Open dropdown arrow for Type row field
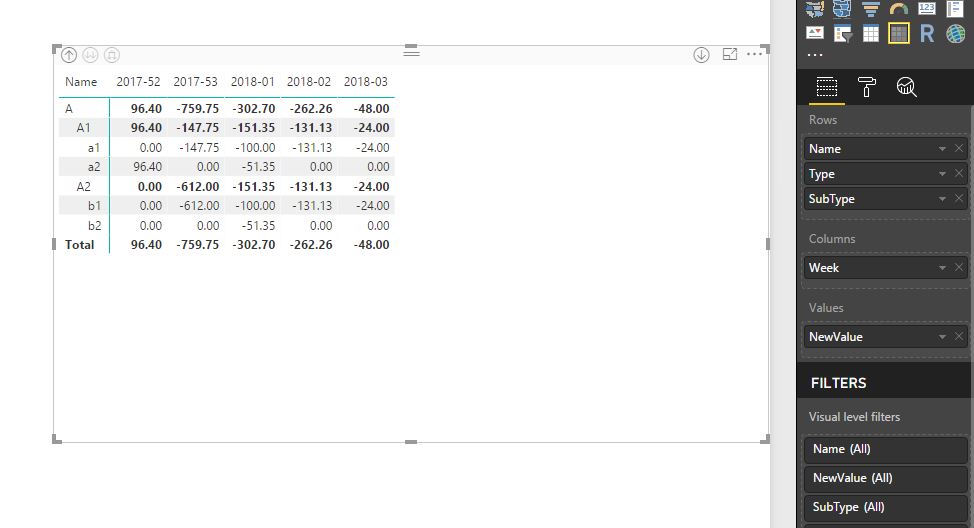This screenshot has height=528, width=974. (x=942, y=174)
